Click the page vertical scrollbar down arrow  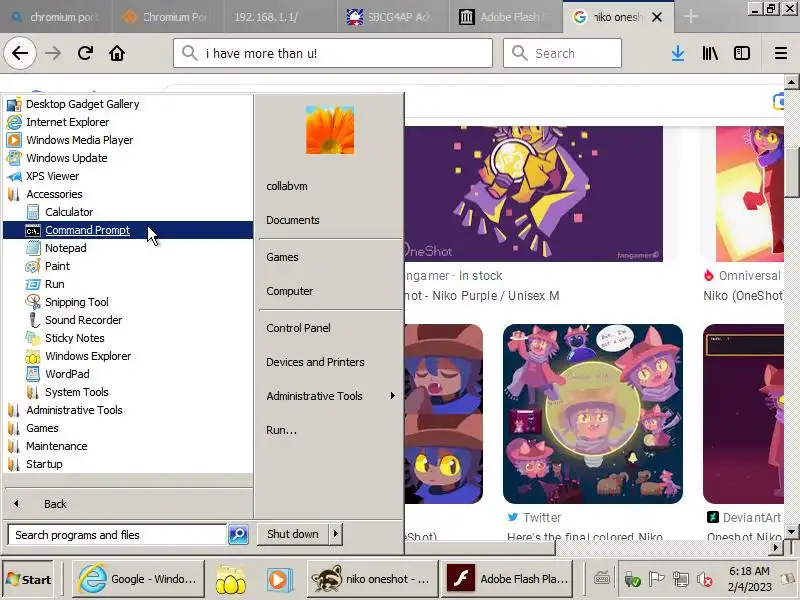coord(791,532)
